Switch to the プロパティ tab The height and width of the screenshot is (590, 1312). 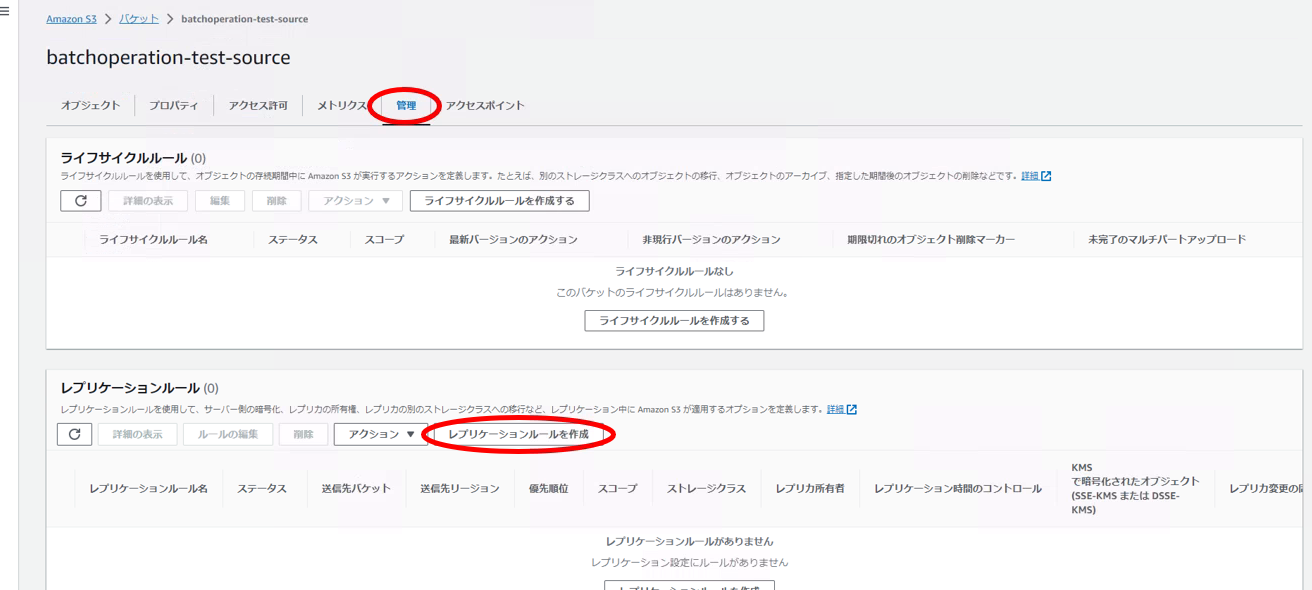pos(173,106)
